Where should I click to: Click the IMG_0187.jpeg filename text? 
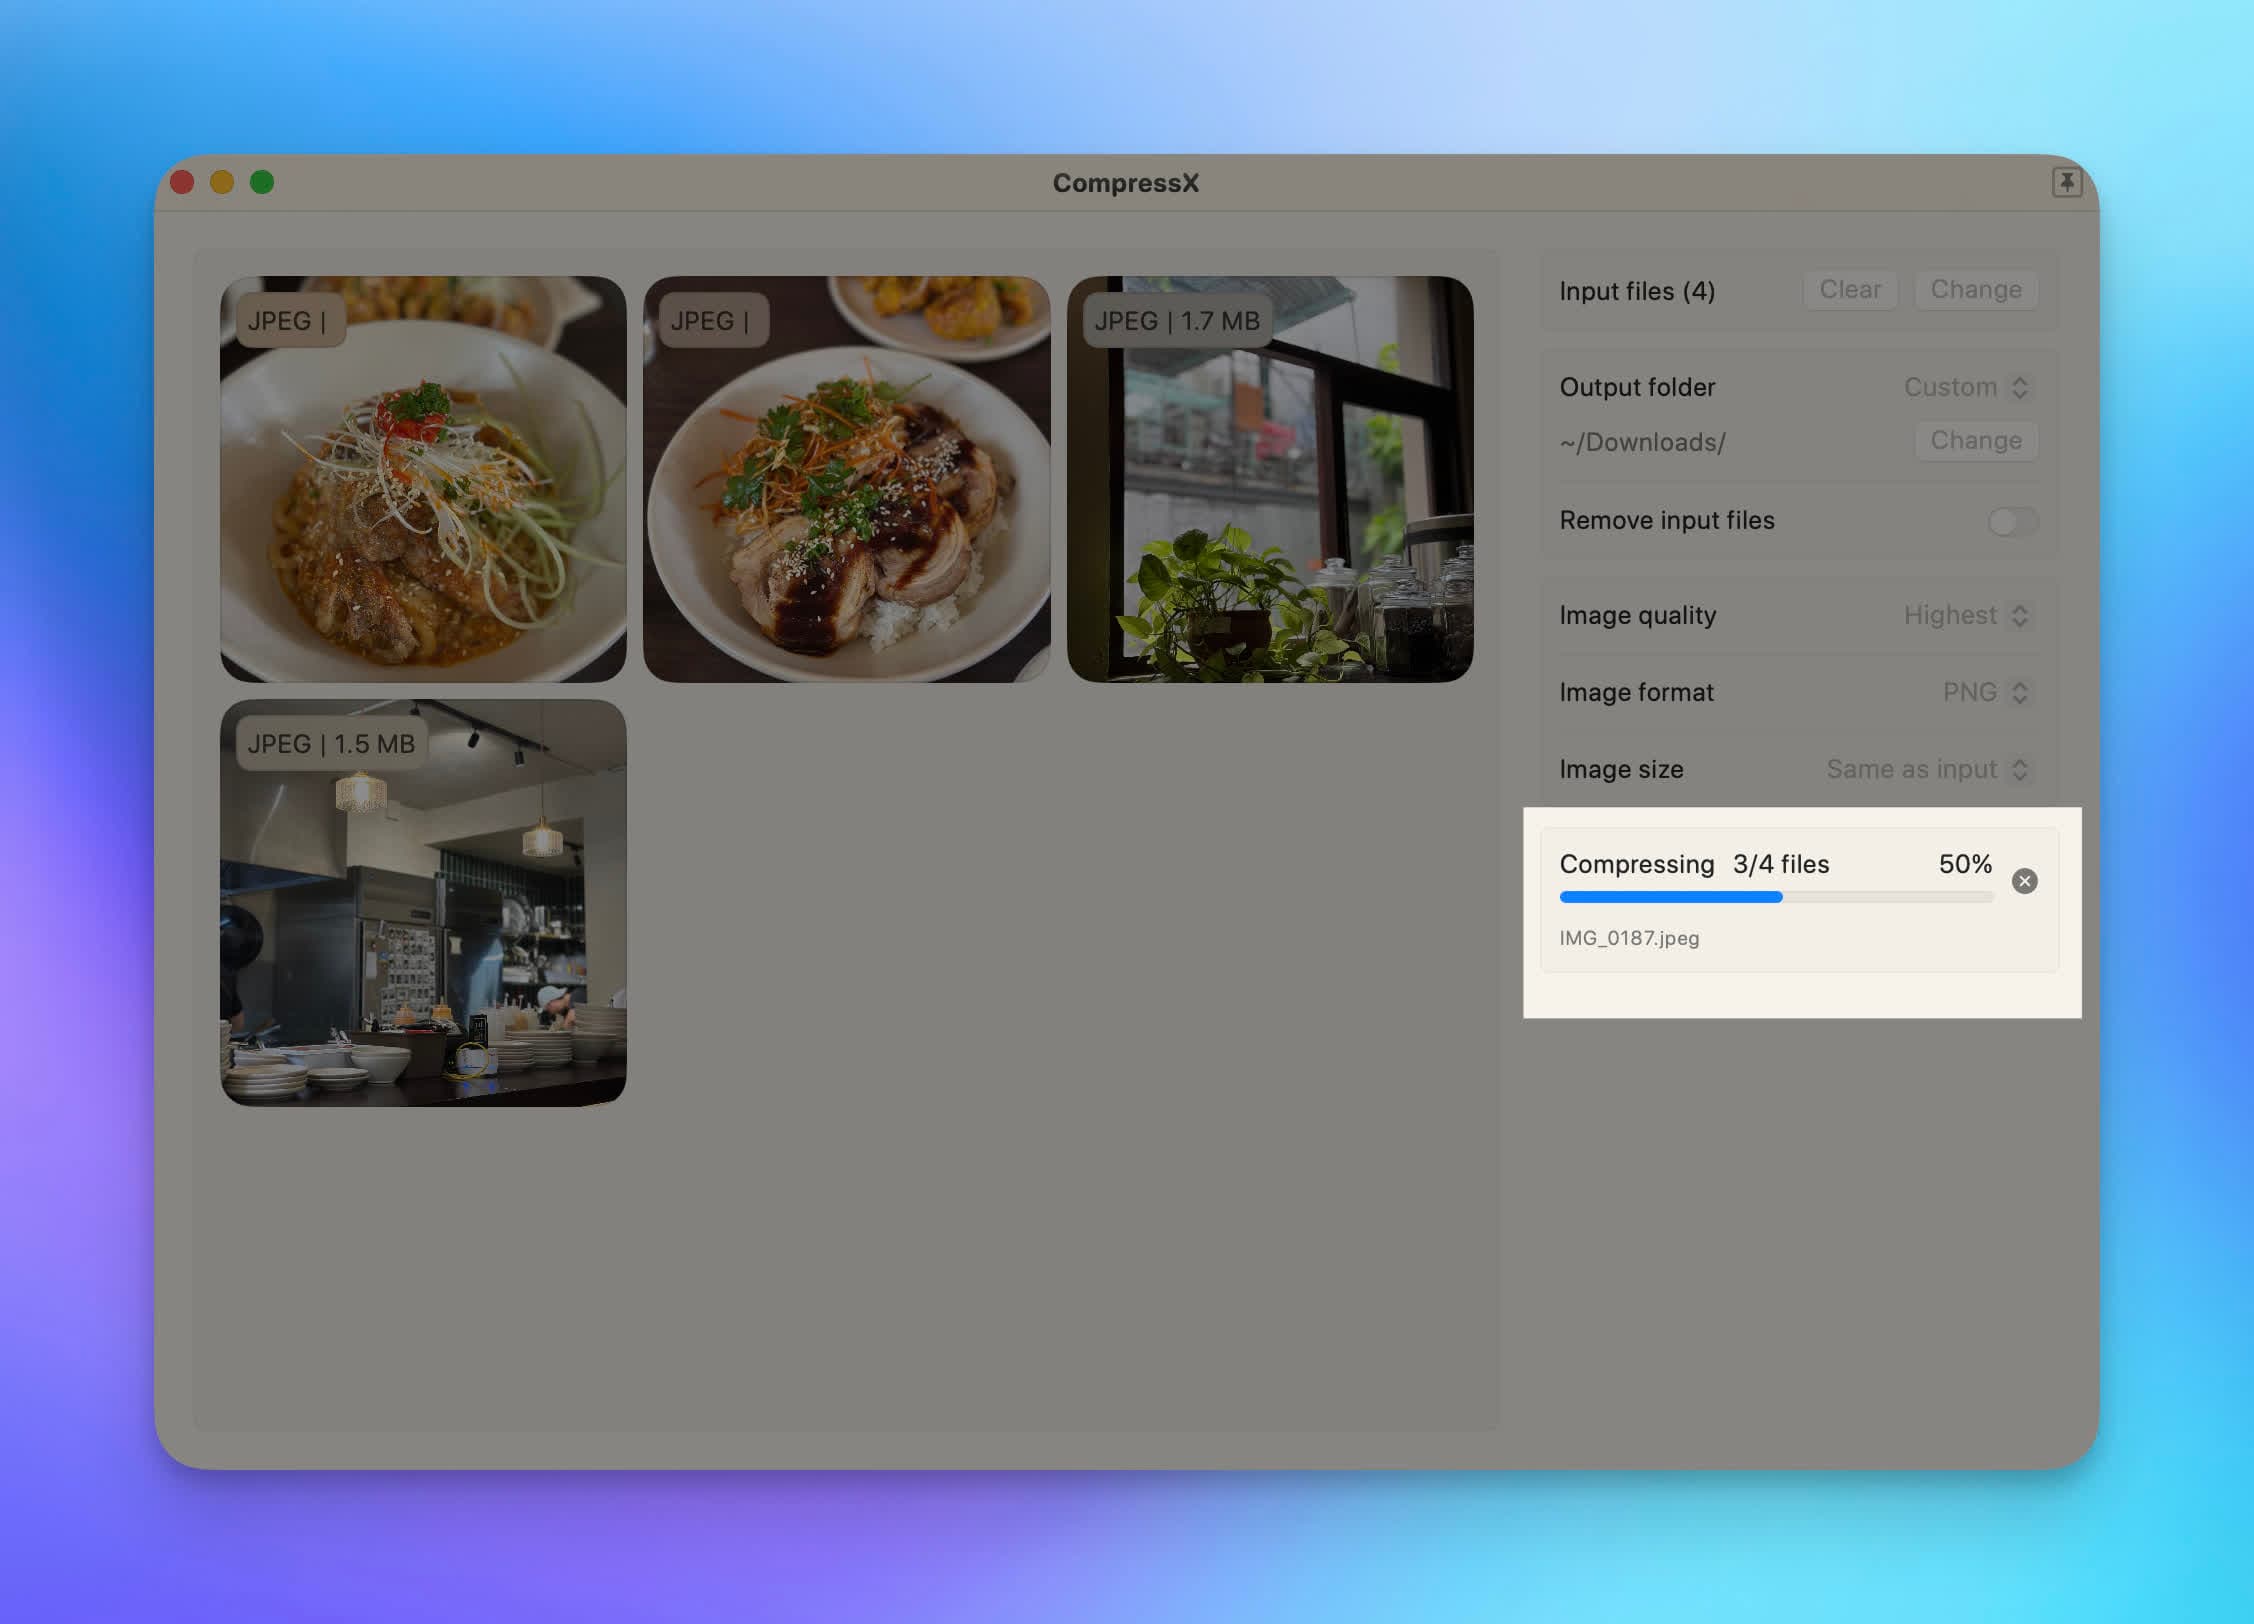(x=1629, y=938)
